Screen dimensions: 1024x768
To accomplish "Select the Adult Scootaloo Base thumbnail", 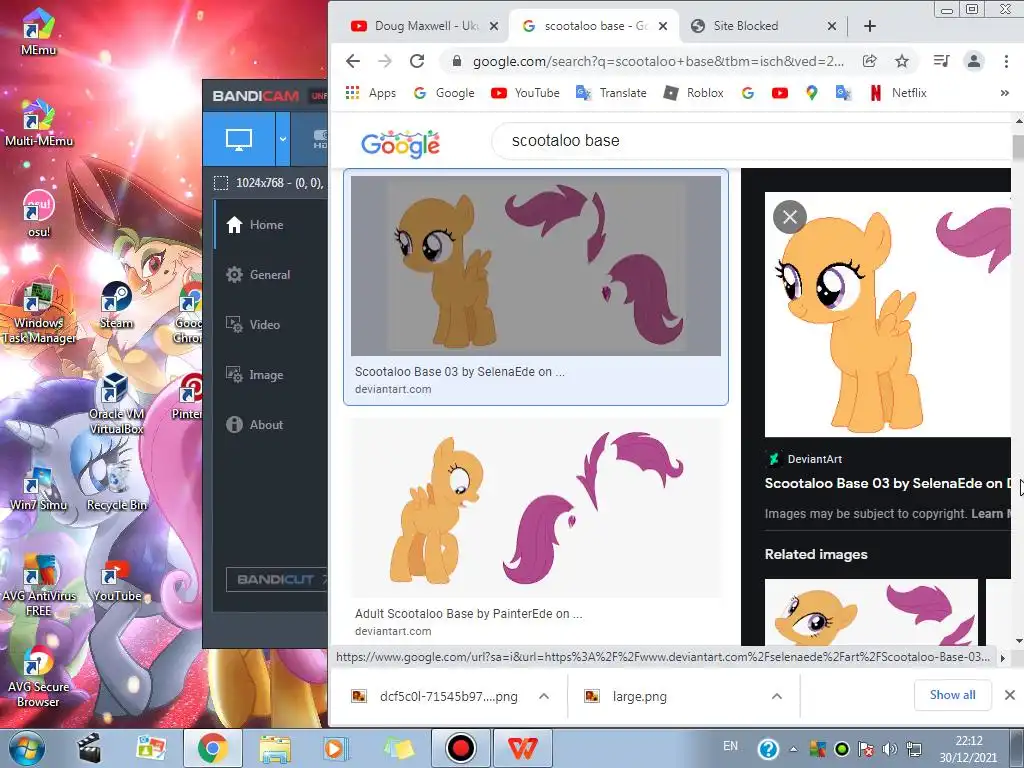I will coord(536,507).
